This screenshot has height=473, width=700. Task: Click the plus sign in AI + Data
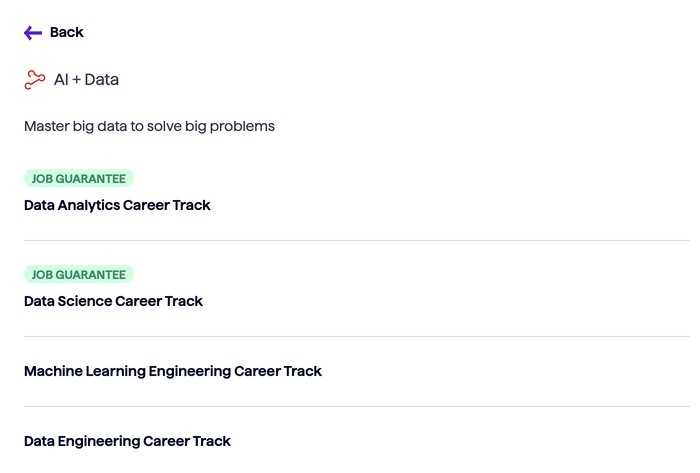(76, 80)
